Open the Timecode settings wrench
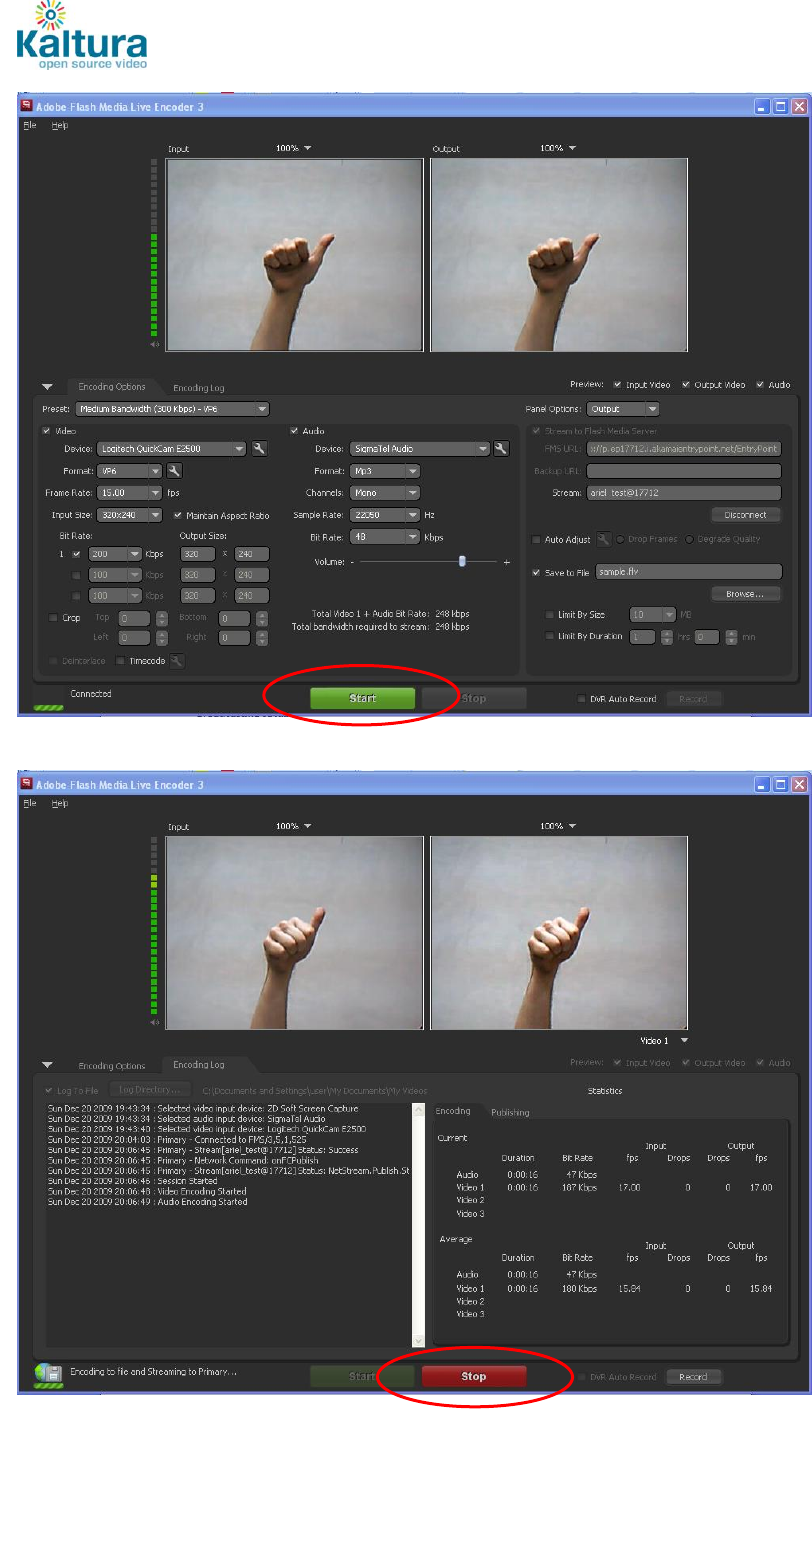This screenshot has width=812, height=1549. click(177, 661)
